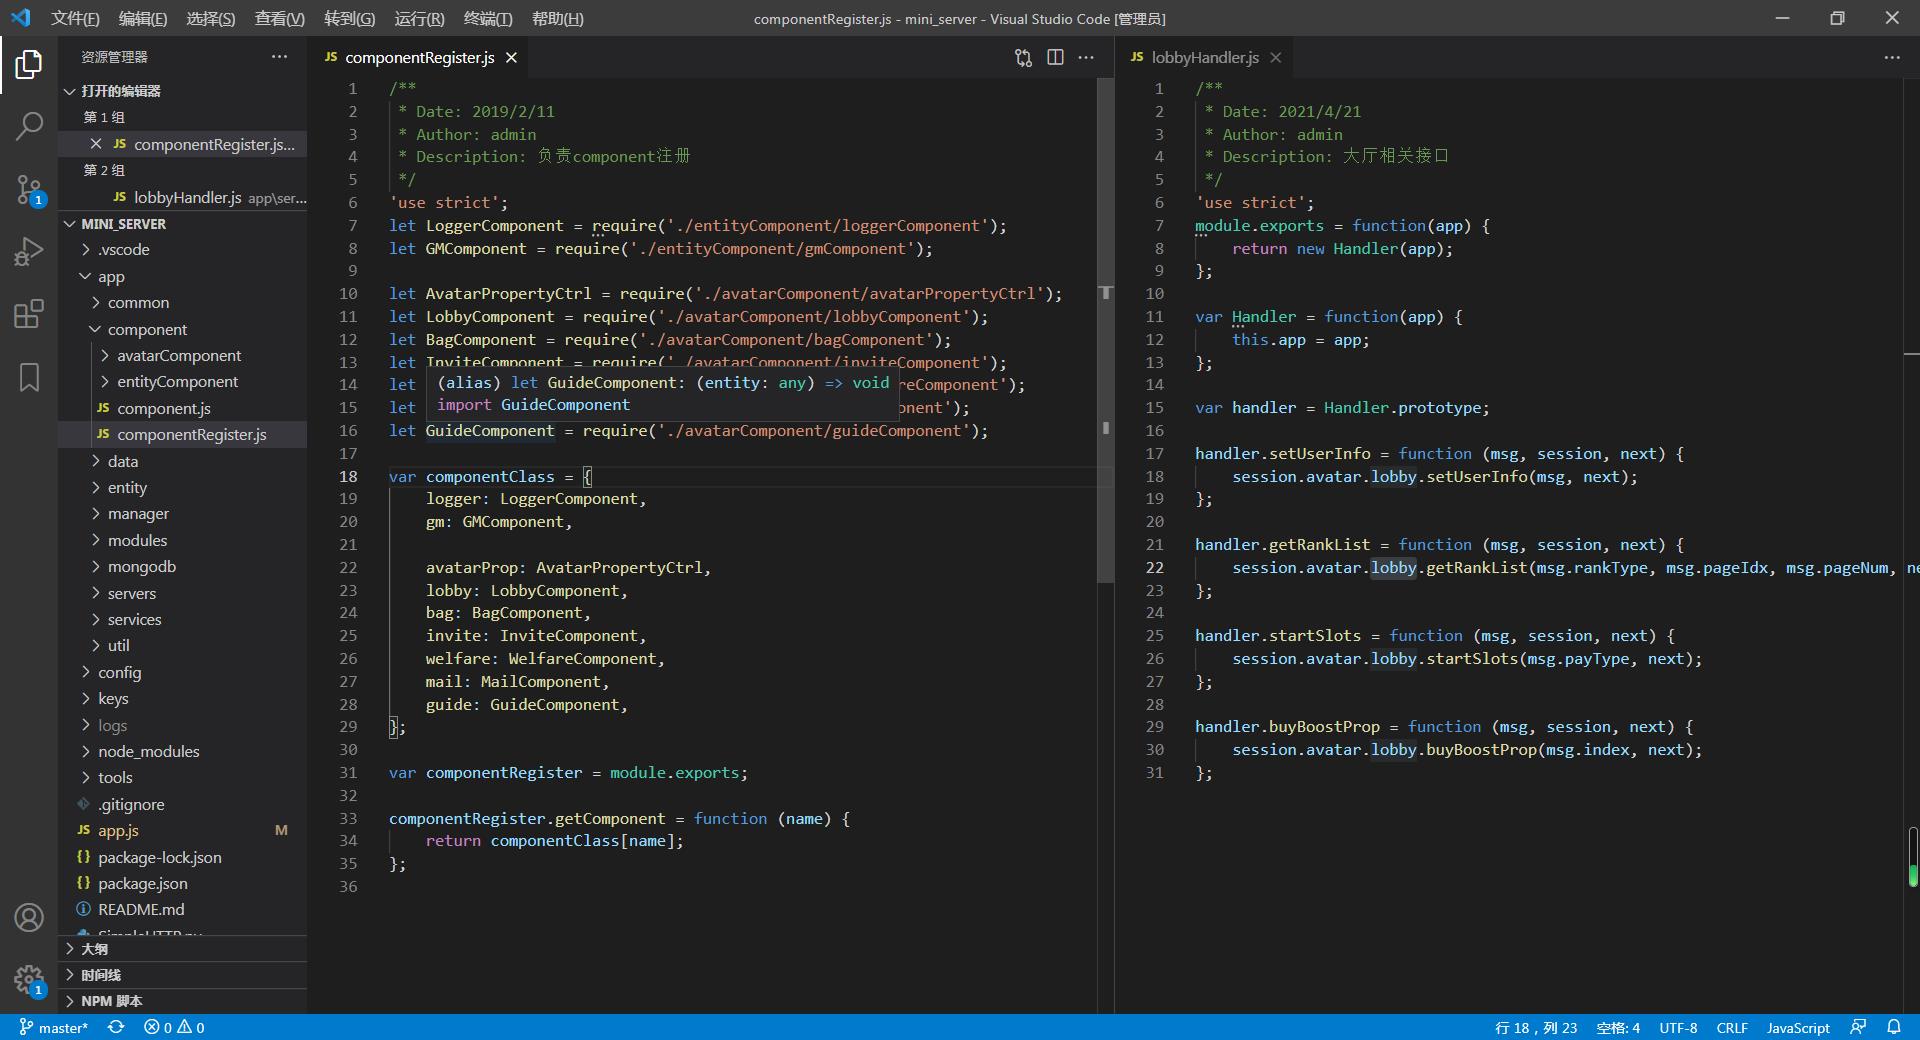This screenshot has width=1920, height=1040.
Task: Open the Accounts icon in activity bar
Action: [29, 917]
